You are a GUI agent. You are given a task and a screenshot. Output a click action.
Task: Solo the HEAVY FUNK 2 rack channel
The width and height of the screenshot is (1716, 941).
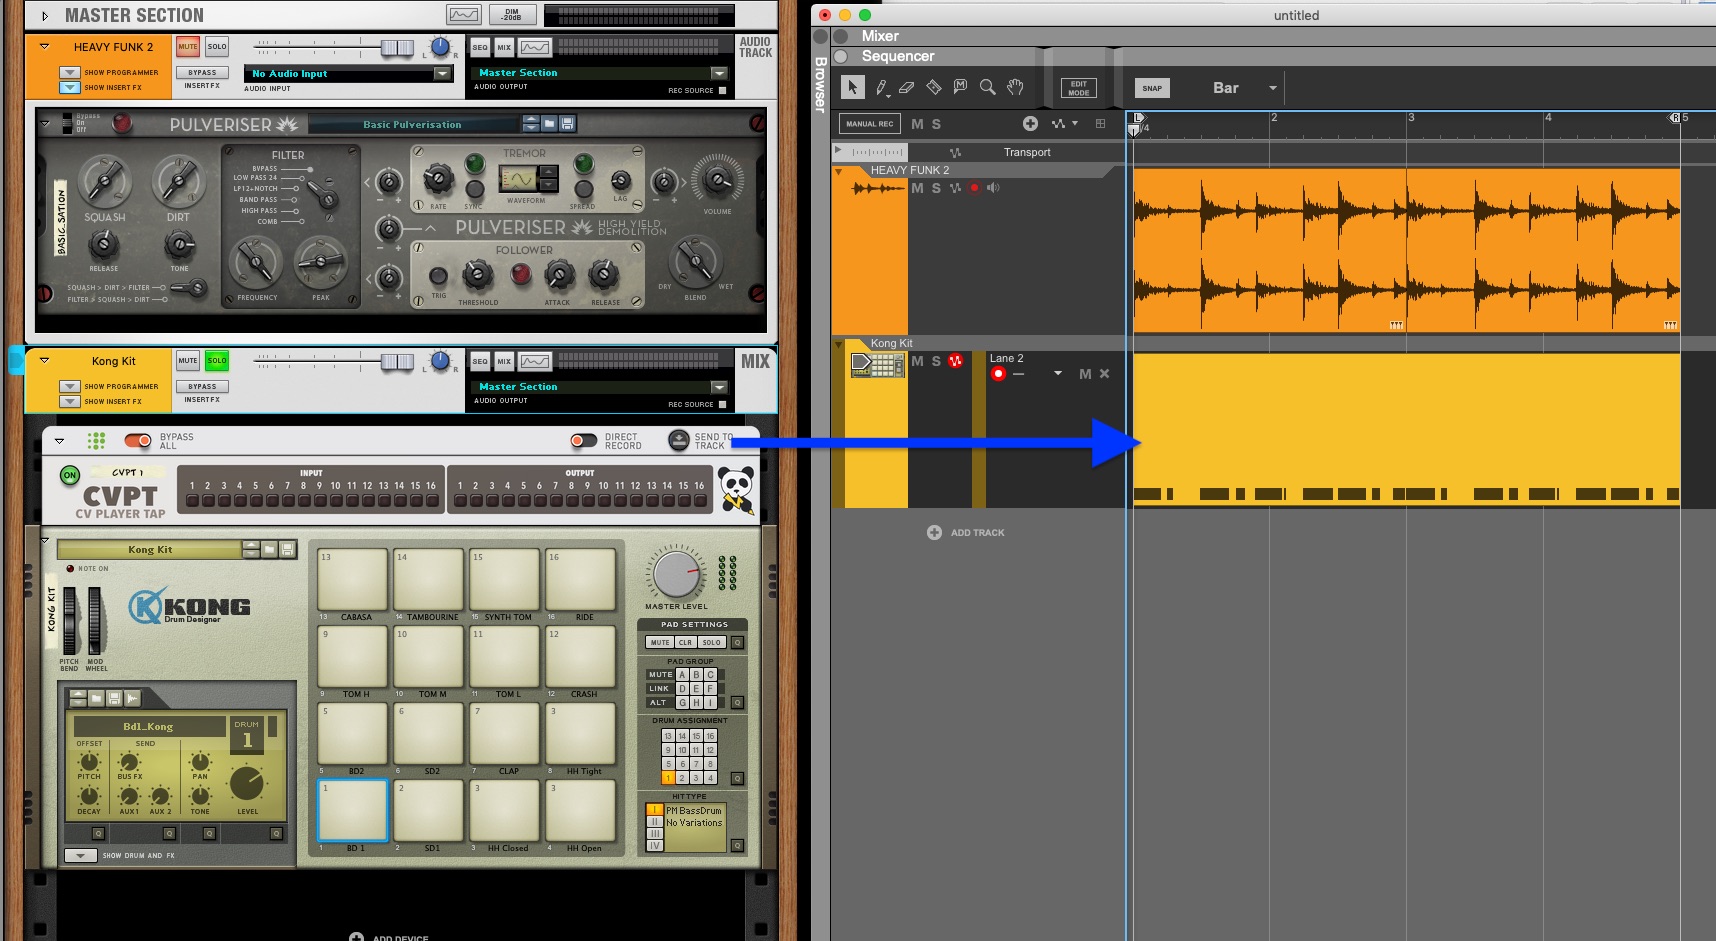point(217,46)
